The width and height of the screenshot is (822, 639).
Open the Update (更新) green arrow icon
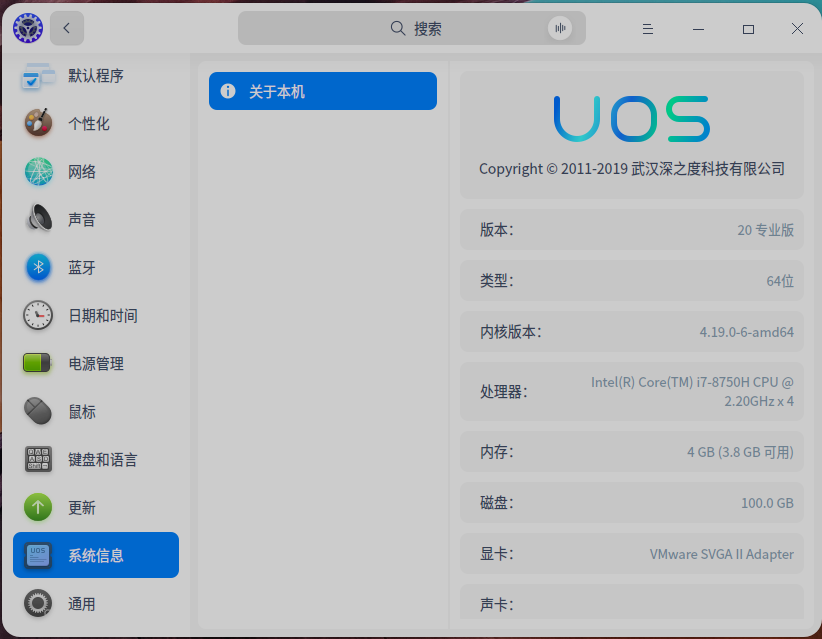pyautogui.click(x=38, y=507)
